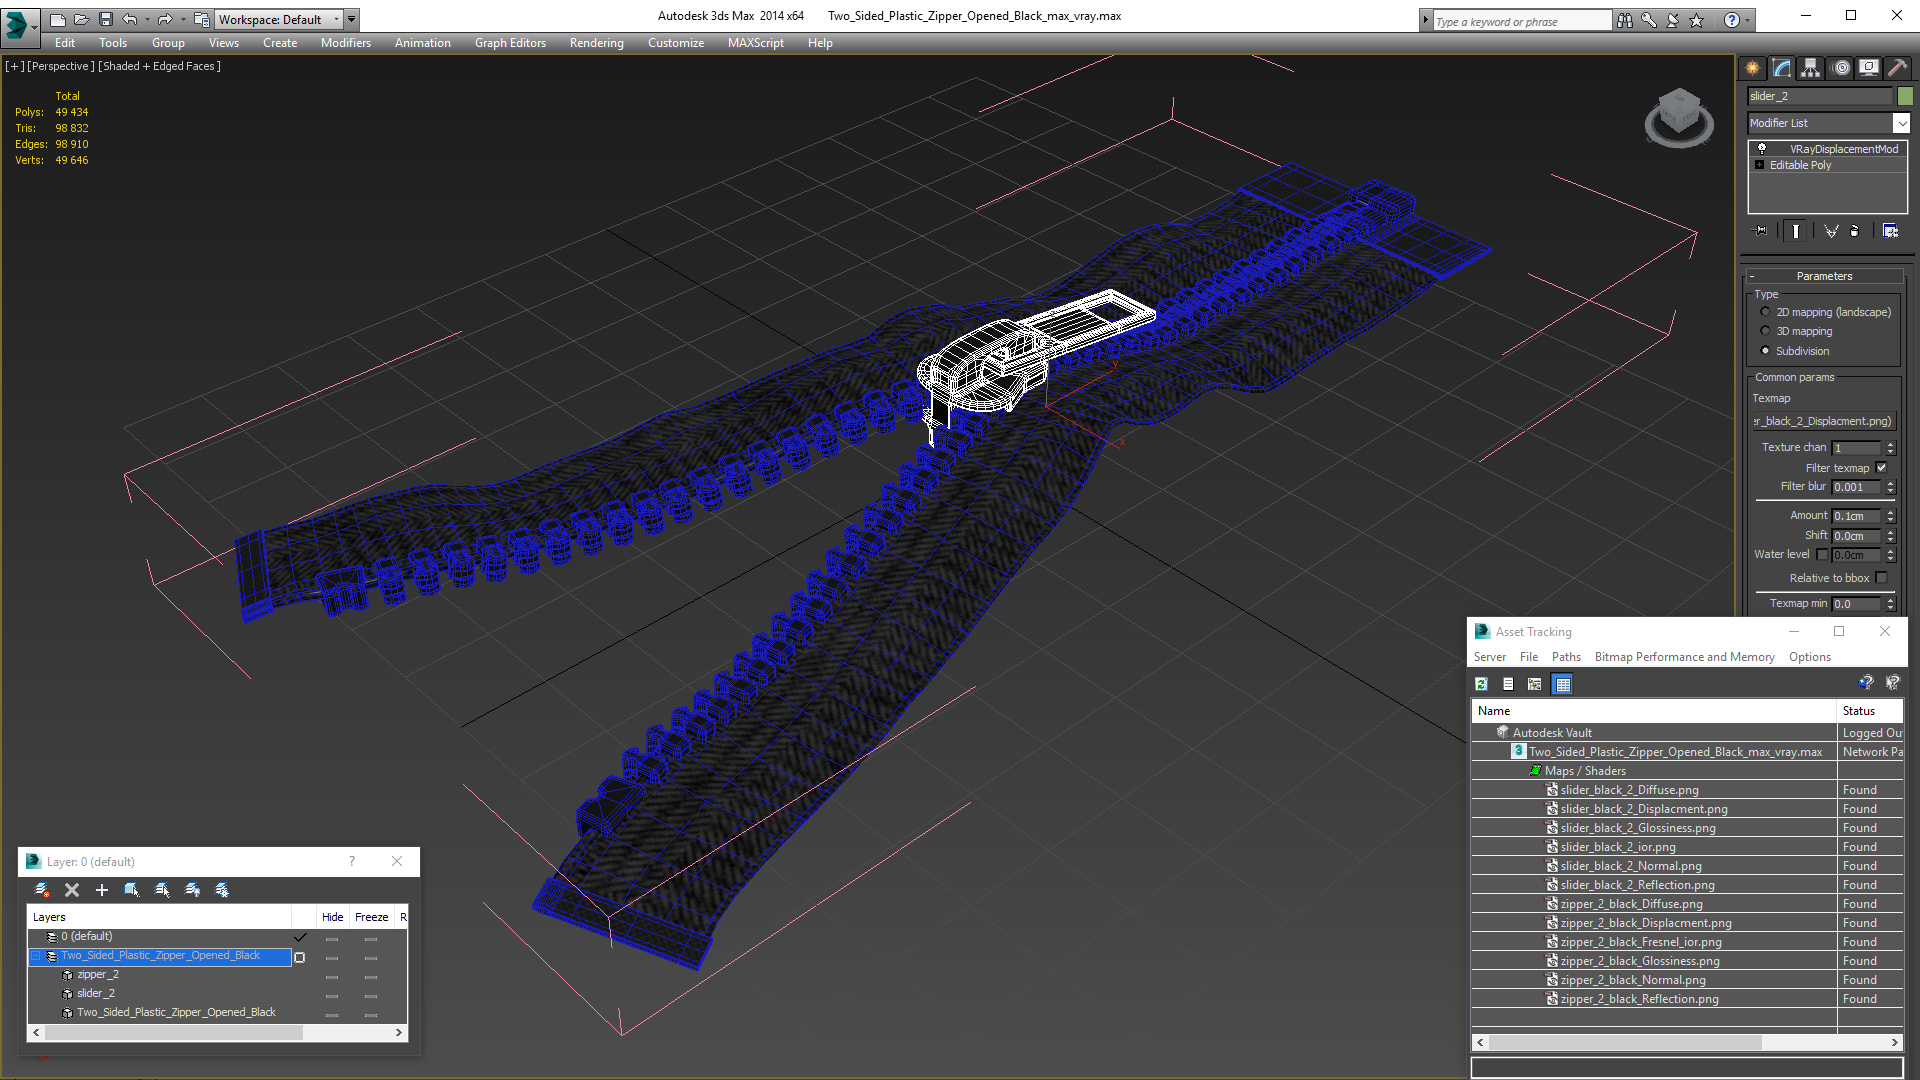This screenshot has width=1920, height=1080.
Task: Switch to the Utilities hammer panel
Action: (1897, 68)
